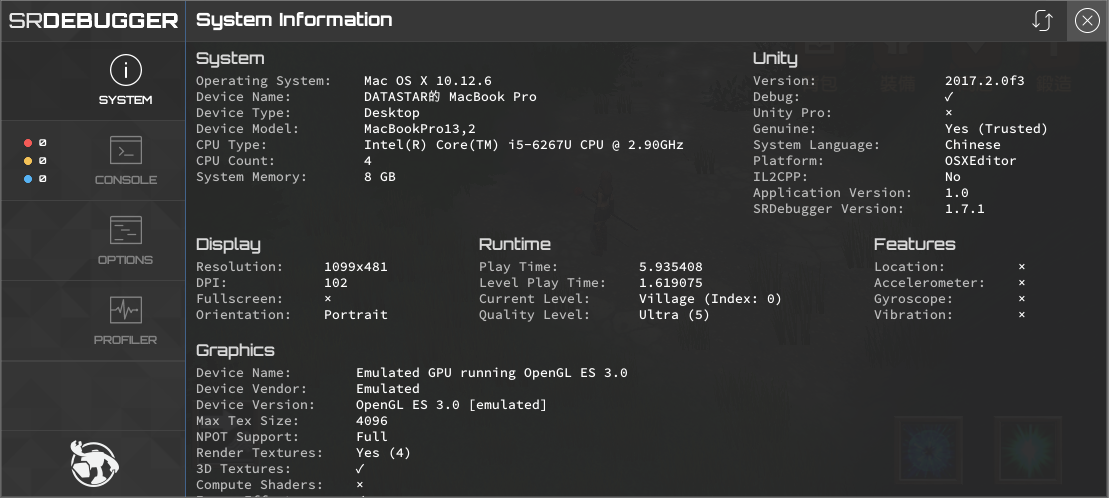Image resolution: width=1109 pixels, height=498 pixels.
Task: Click the Features section heading
Action: (x=915, y=244)
